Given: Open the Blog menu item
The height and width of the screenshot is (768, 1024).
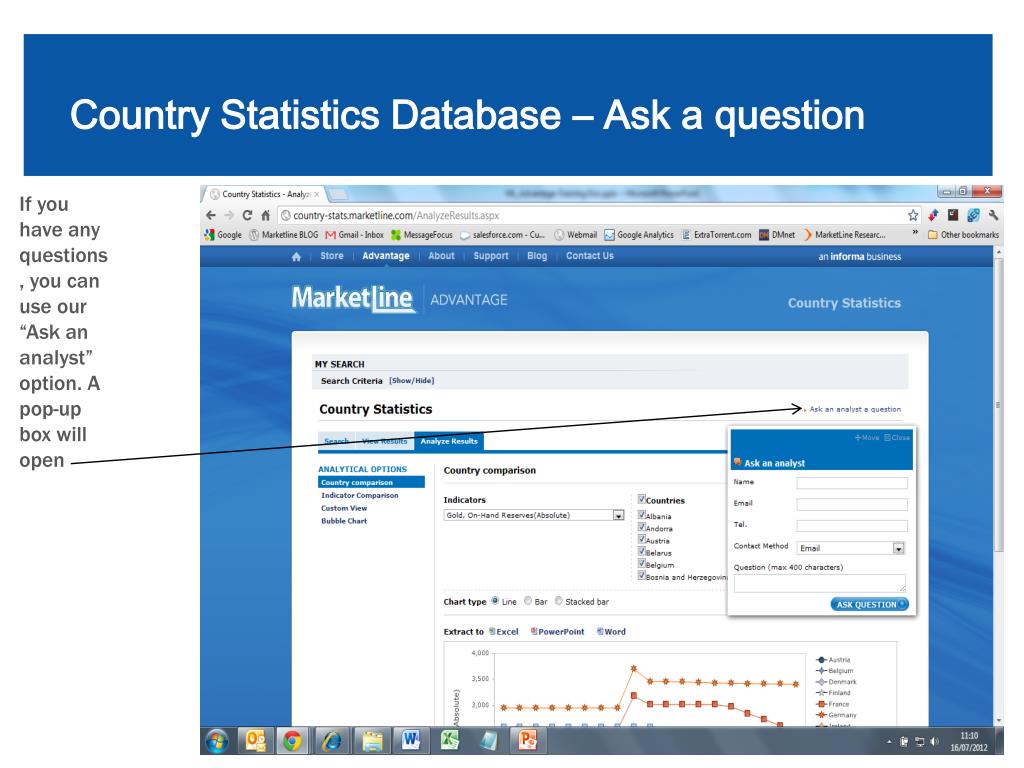Looking at the screenshot, I should tap(537, 256).
